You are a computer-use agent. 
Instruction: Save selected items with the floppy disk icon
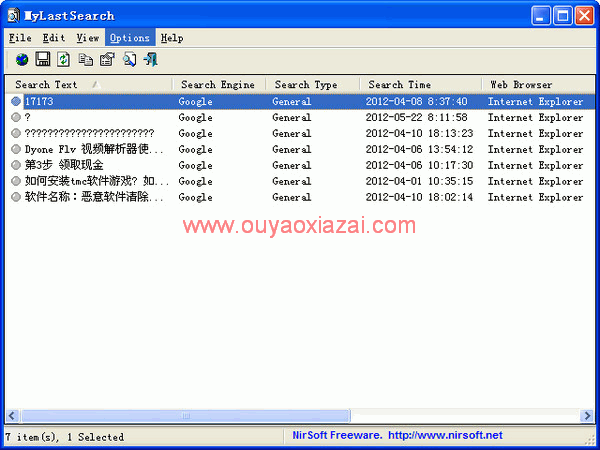[x=43, y=60]
